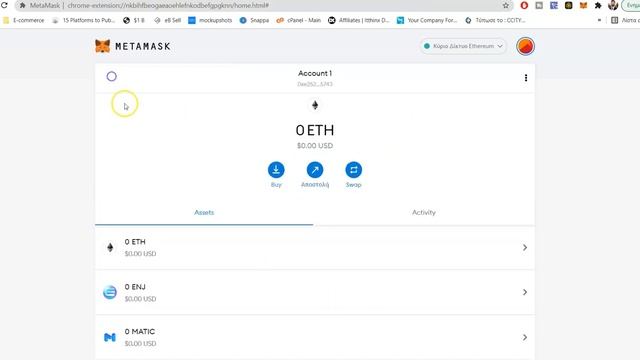Click the Ethereum icon in ETH row

tap(110, 247)
